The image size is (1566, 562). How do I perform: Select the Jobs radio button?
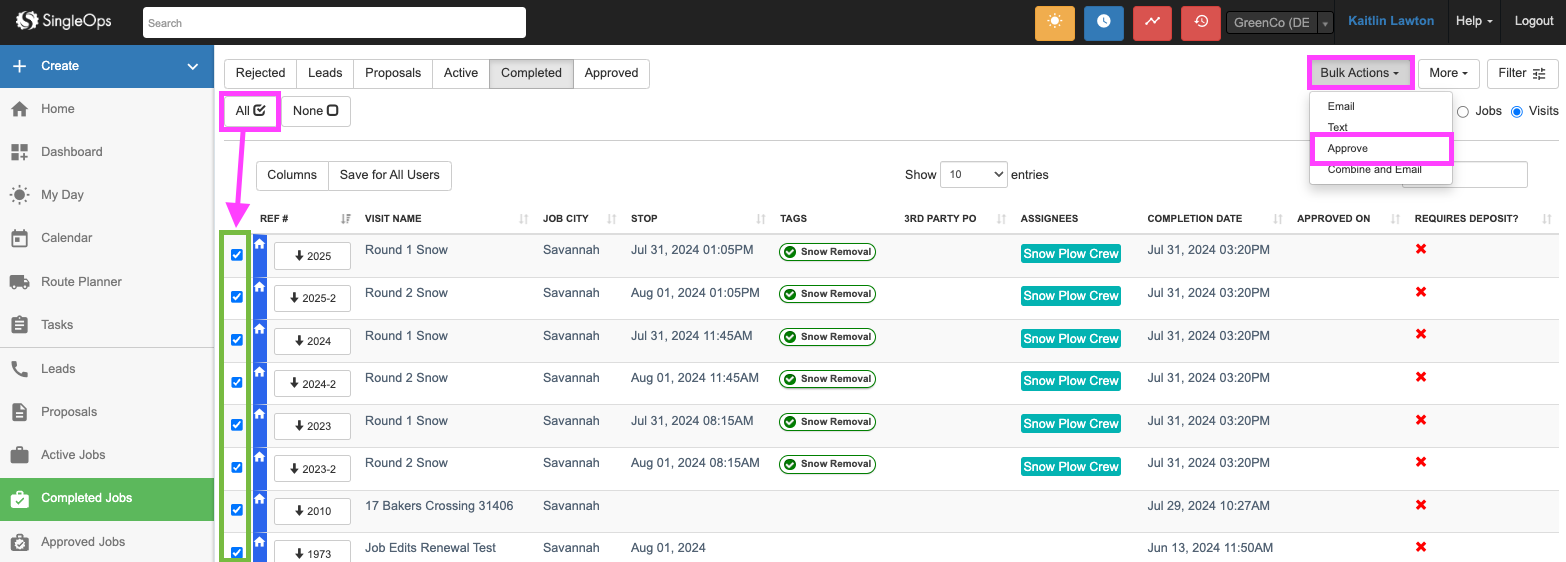point(1463,111)
